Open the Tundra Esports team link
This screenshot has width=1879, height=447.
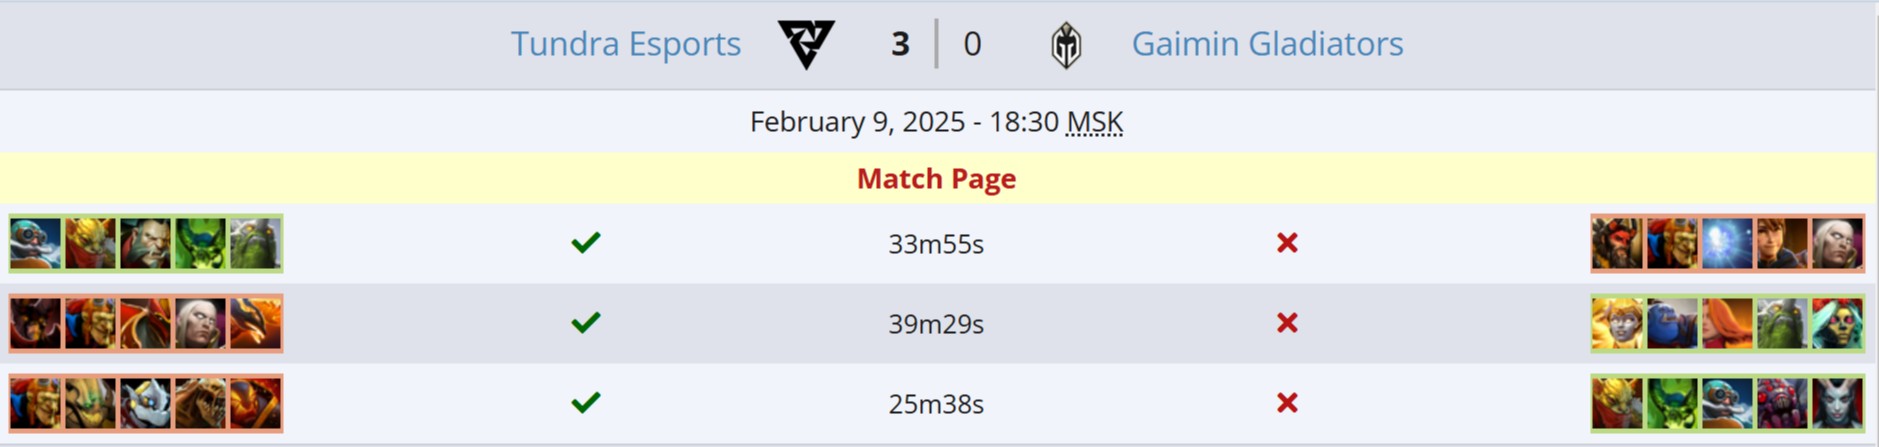[625, 44]
